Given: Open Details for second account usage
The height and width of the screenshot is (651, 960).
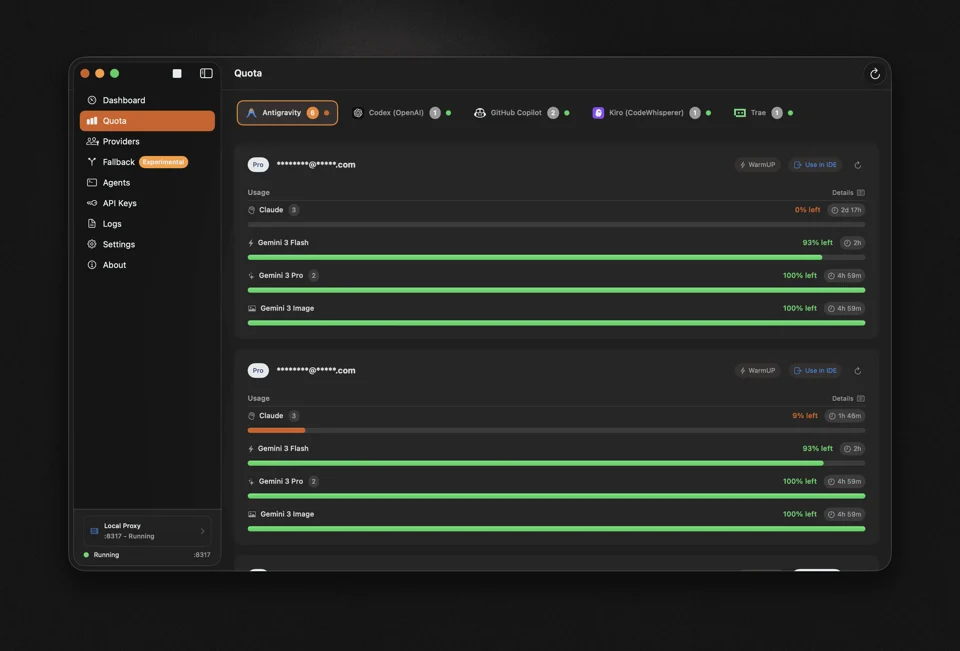Looking at the screenshot, I should point(848,398).
